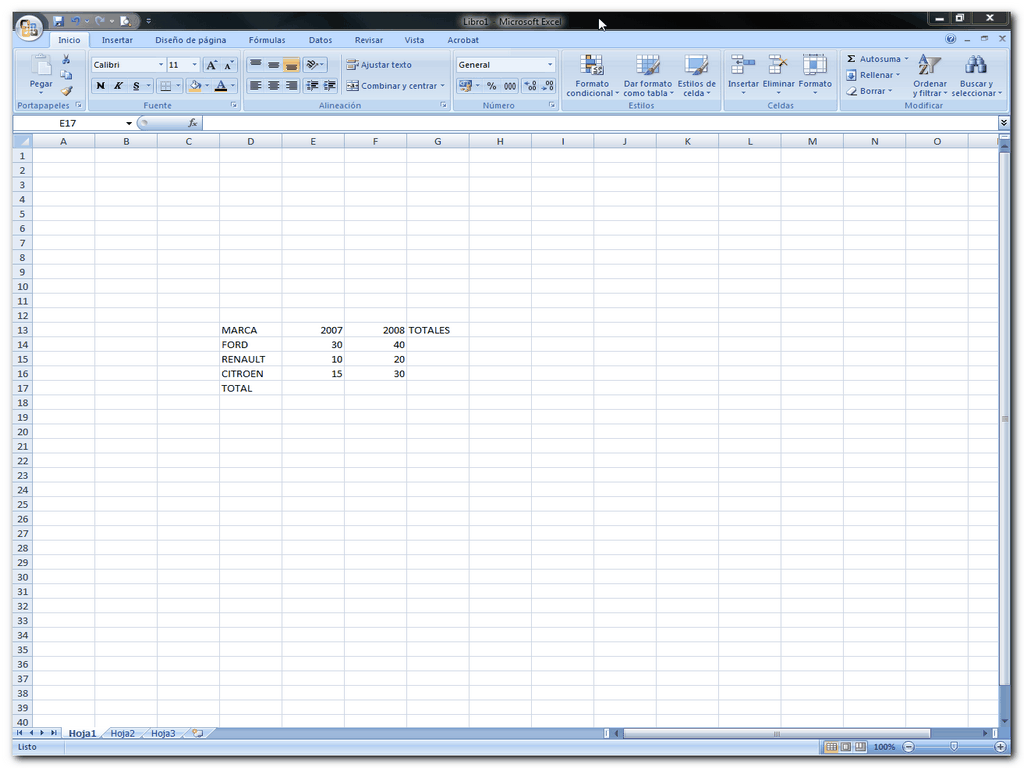The image size is (1024, 768).
Task: Click the Save icon in quick access toolbar
Action: coord(59,21)
